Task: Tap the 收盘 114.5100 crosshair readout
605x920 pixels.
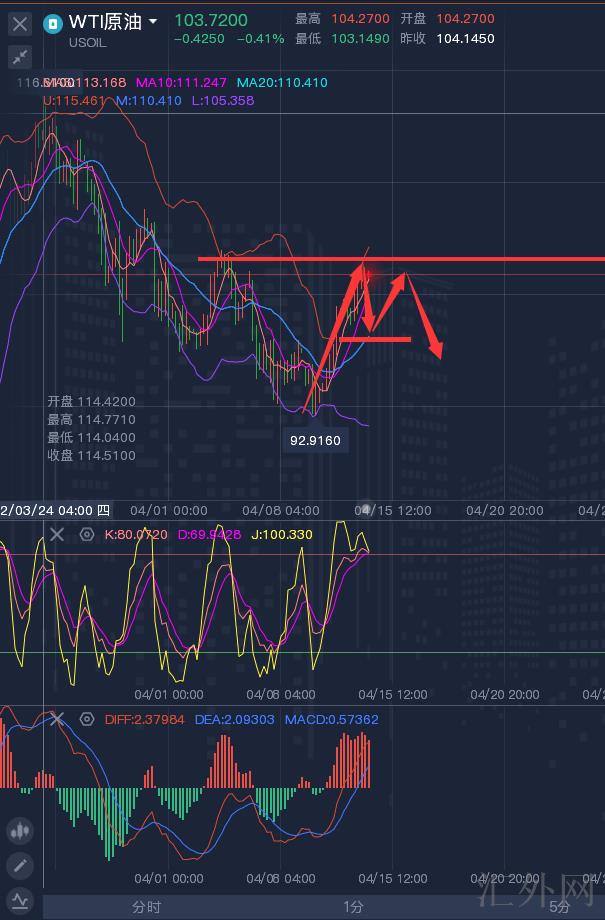Action: (92, 455)
